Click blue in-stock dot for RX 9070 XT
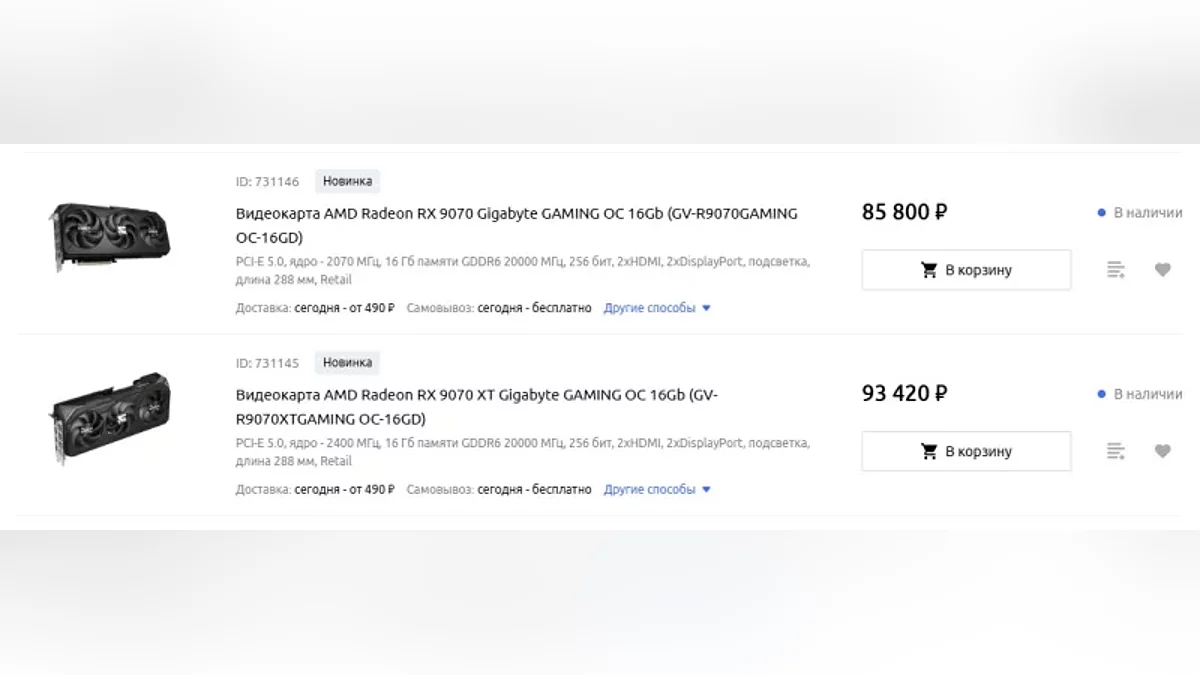This screenshot has height=675, width=1200. point(1101,394)
